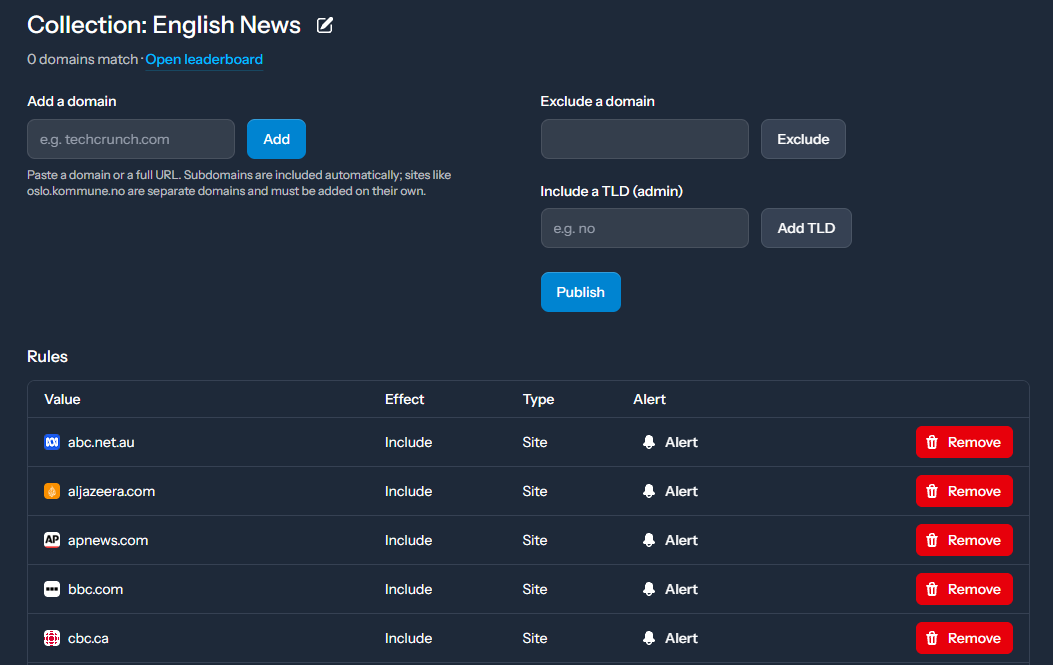Click the apnews.com AP favicon

[x=52, y=540]
